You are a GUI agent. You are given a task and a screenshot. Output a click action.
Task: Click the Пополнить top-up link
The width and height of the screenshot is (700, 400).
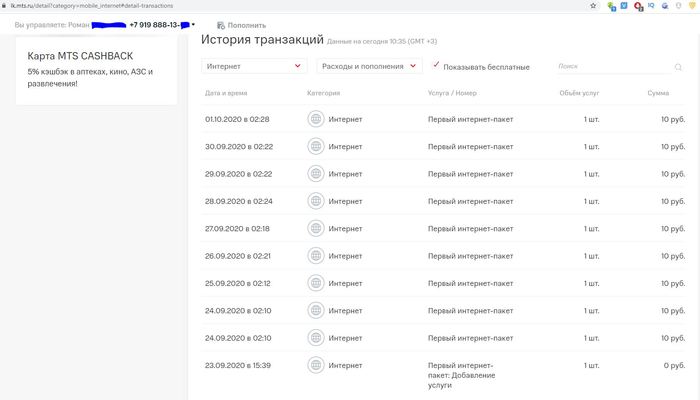pyautogui.click(x=246, y=25)
